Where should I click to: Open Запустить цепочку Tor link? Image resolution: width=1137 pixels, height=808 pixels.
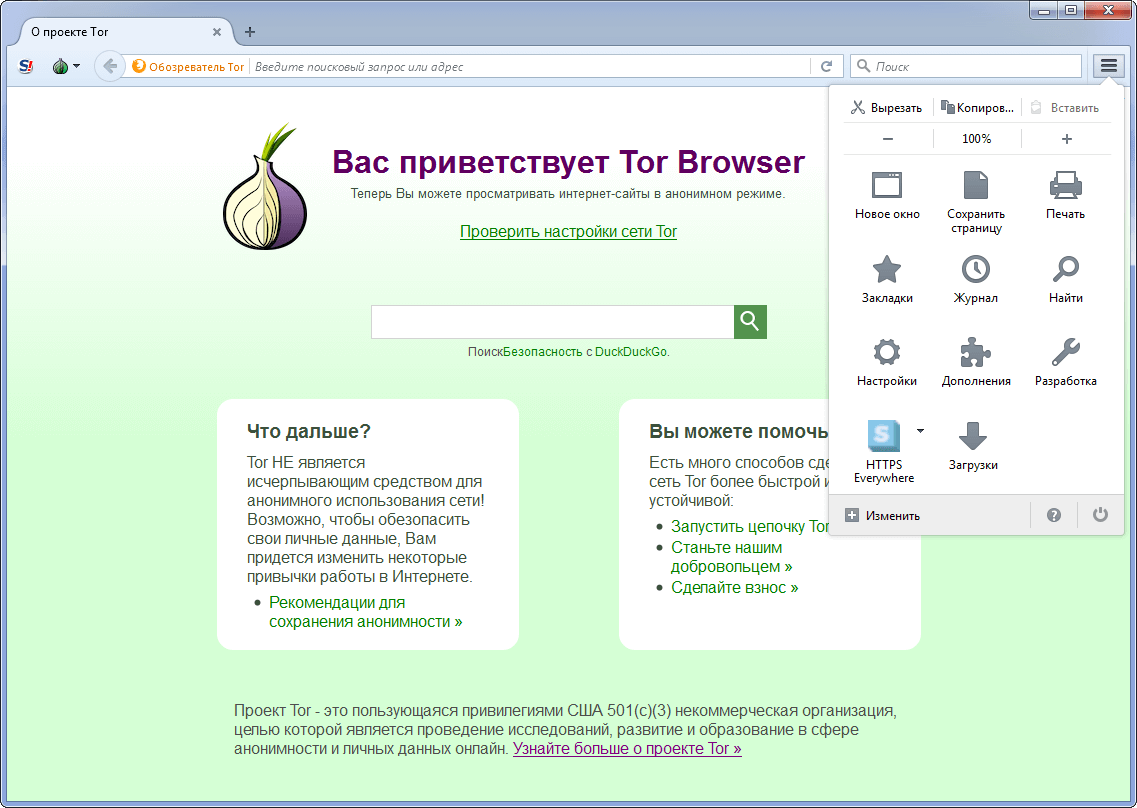point(750,527)
